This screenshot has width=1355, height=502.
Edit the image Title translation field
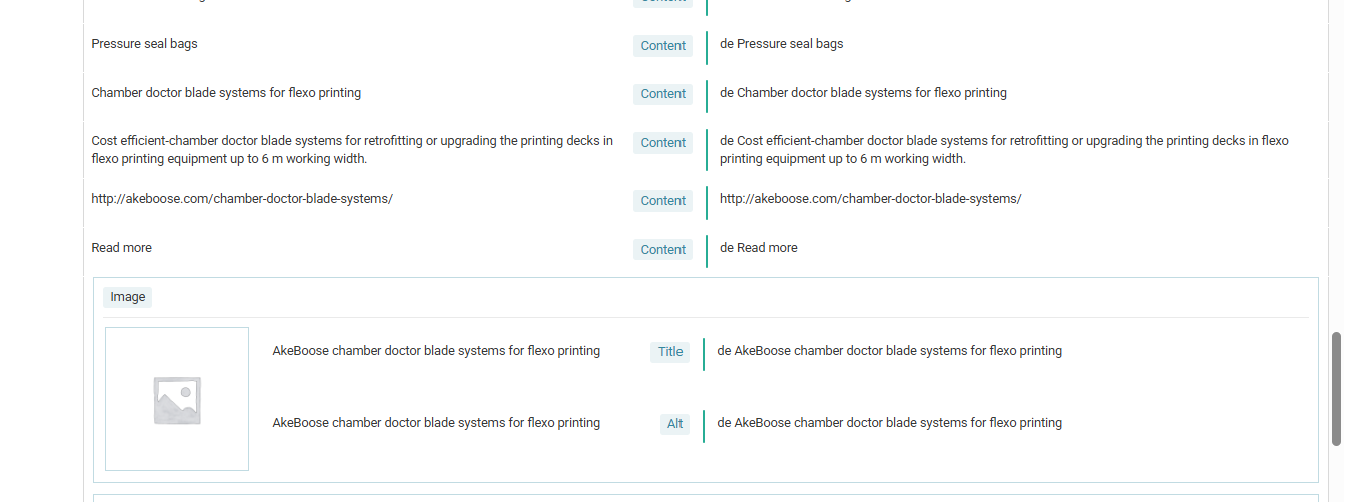1010,351
